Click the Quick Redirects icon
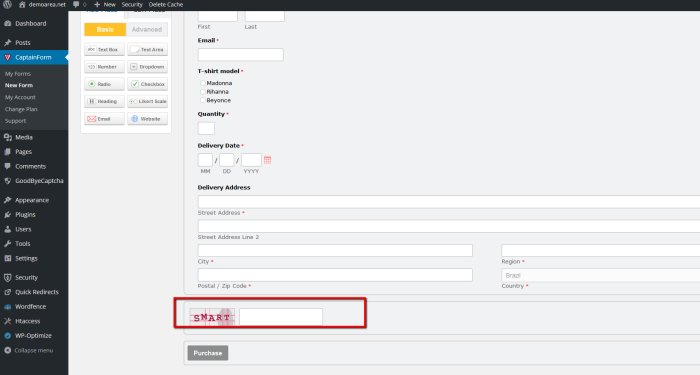The height and width of the screenshot is (375, 700). (x=8, y=292)
